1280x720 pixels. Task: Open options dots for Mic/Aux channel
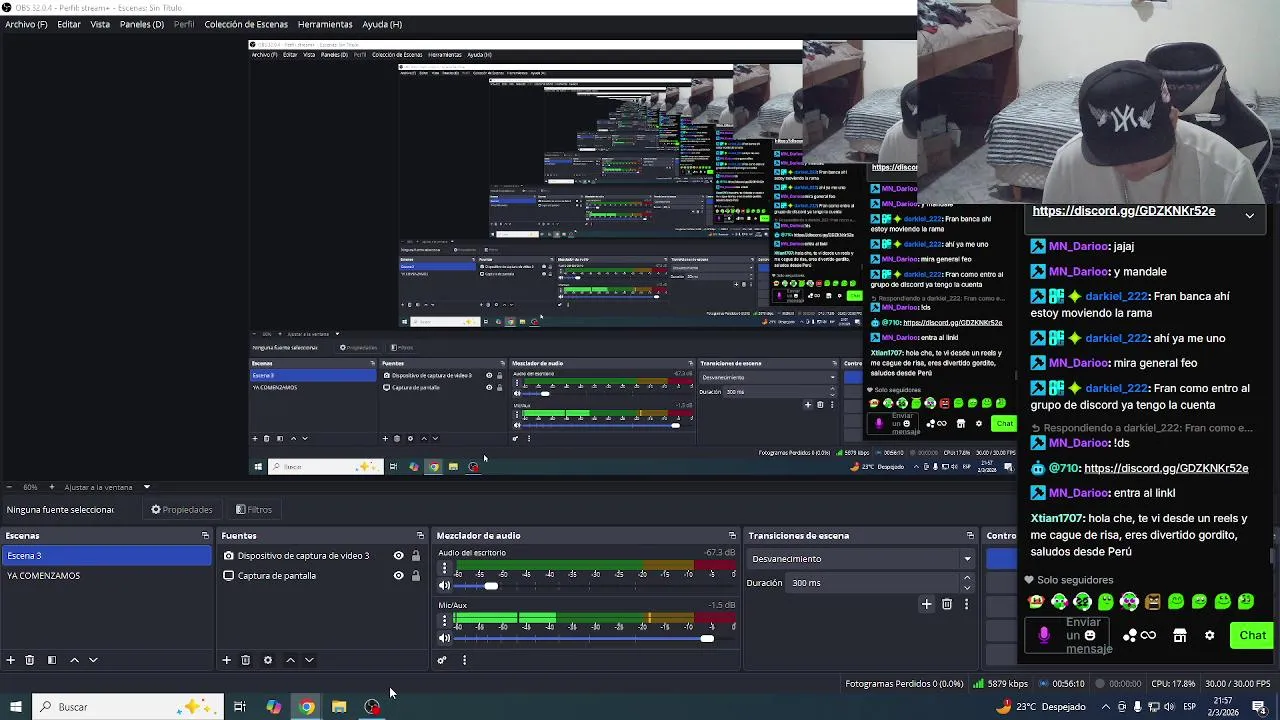445,621
